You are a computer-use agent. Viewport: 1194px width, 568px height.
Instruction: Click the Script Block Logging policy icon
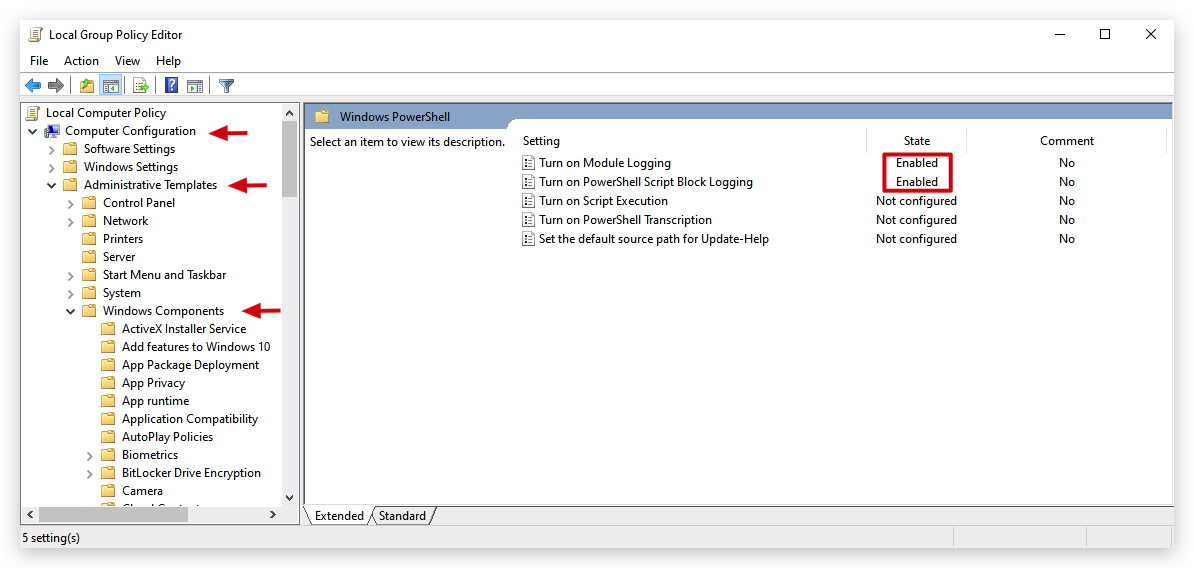528,182
